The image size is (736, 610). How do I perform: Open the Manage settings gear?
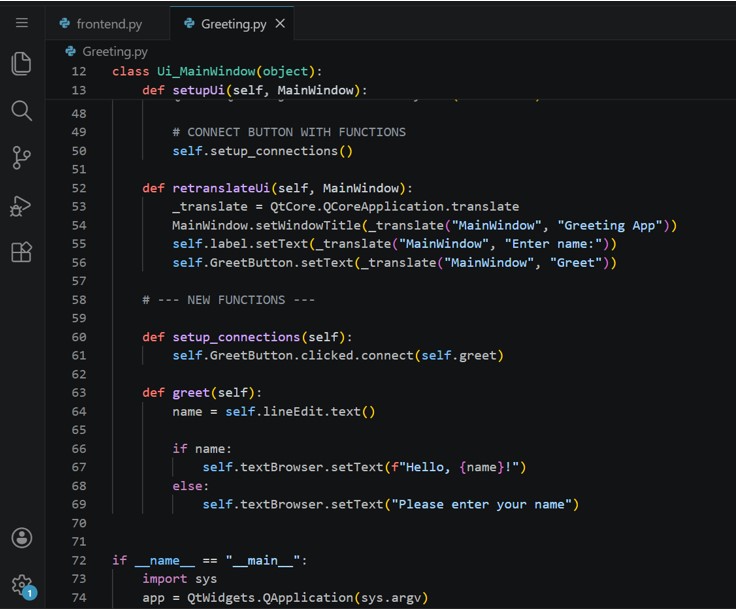click(x=23, y=586)
